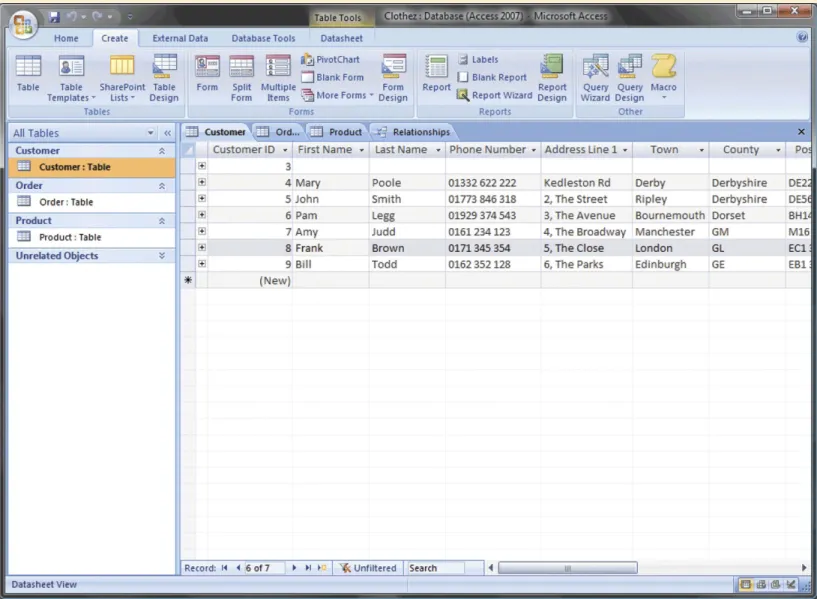The width and height of the screenshot is (817, 599).
Task: Save using Quick Access toolbar icon
Action: (x=54, y=17)
